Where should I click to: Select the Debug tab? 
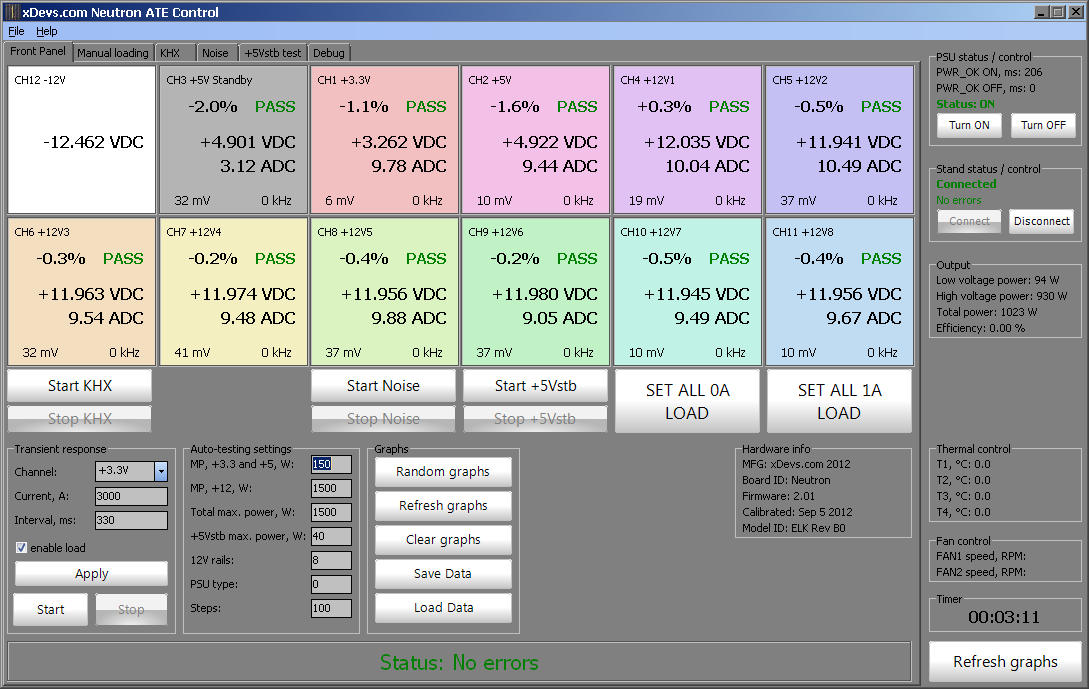click(x=329, y=53)
